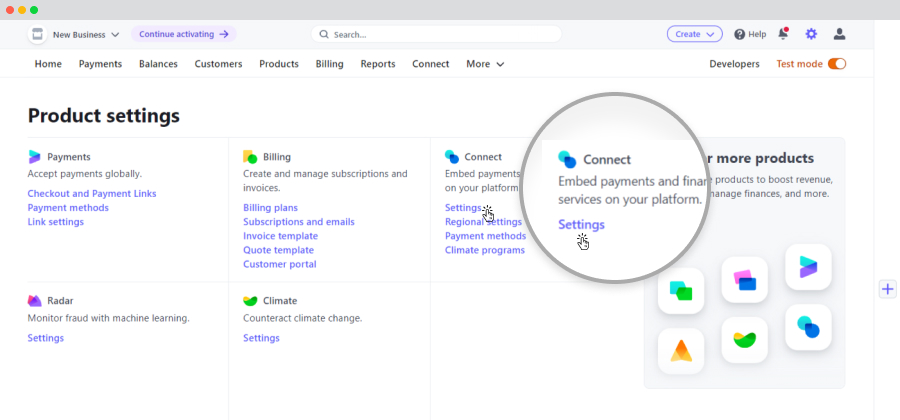Viewport: 900px width, 420px height.
Task: Click the search magnifier icon
Action: (x=324, y=34)
